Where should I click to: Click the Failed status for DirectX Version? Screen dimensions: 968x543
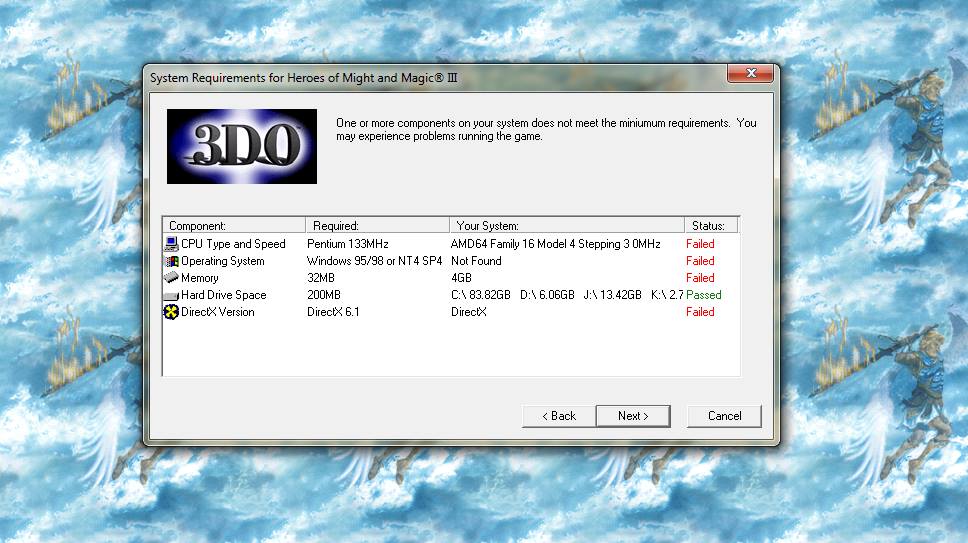[x=700, y=312]
